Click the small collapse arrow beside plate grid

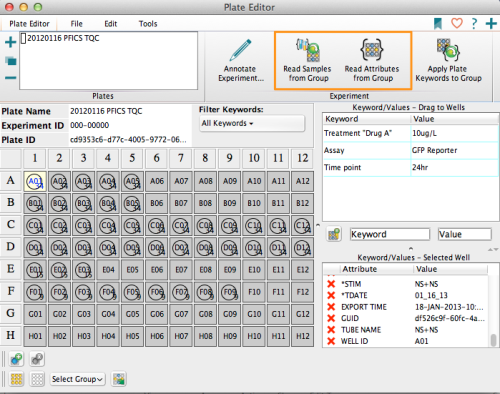click(x=318, y=225)
